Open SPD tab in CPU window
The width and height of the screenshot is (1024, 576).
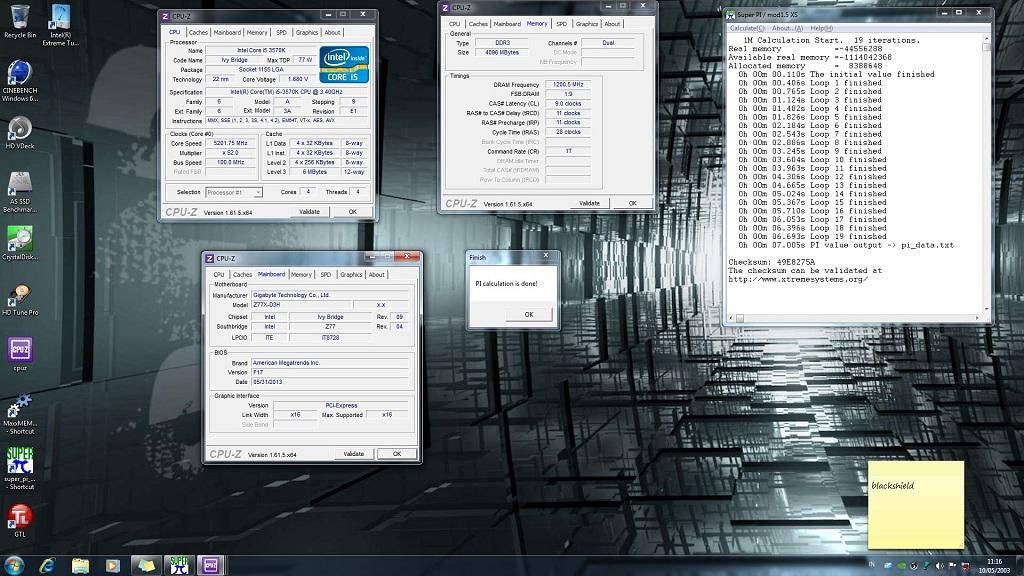tap(281, 32)
